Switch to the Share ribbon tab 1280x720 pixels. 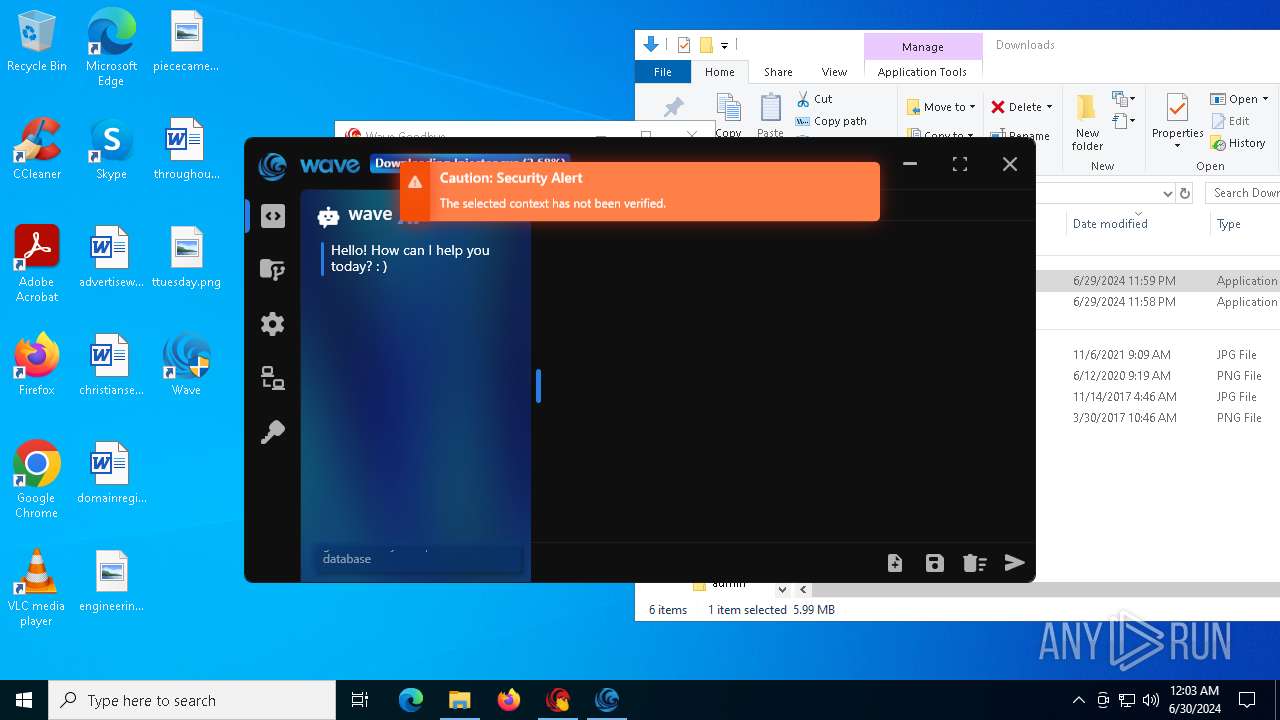click(x=778, y=72)
